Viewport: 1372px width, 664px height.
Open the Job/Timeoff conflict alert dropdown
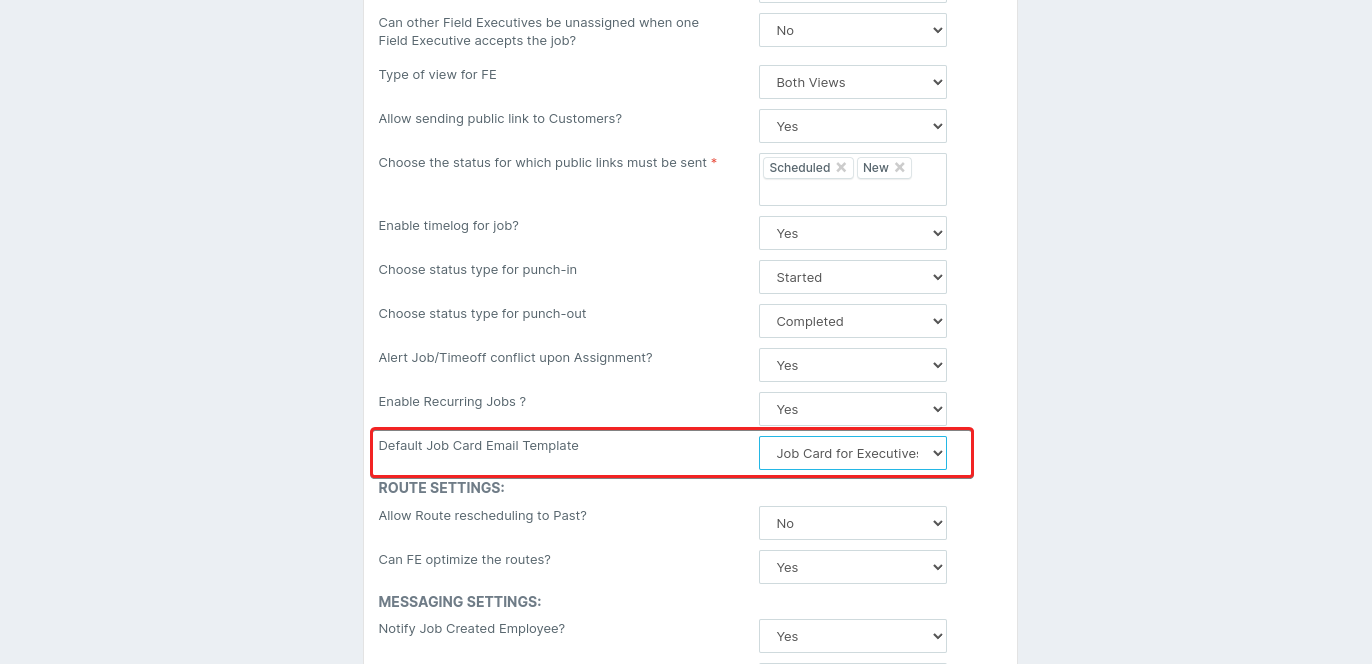852,366
